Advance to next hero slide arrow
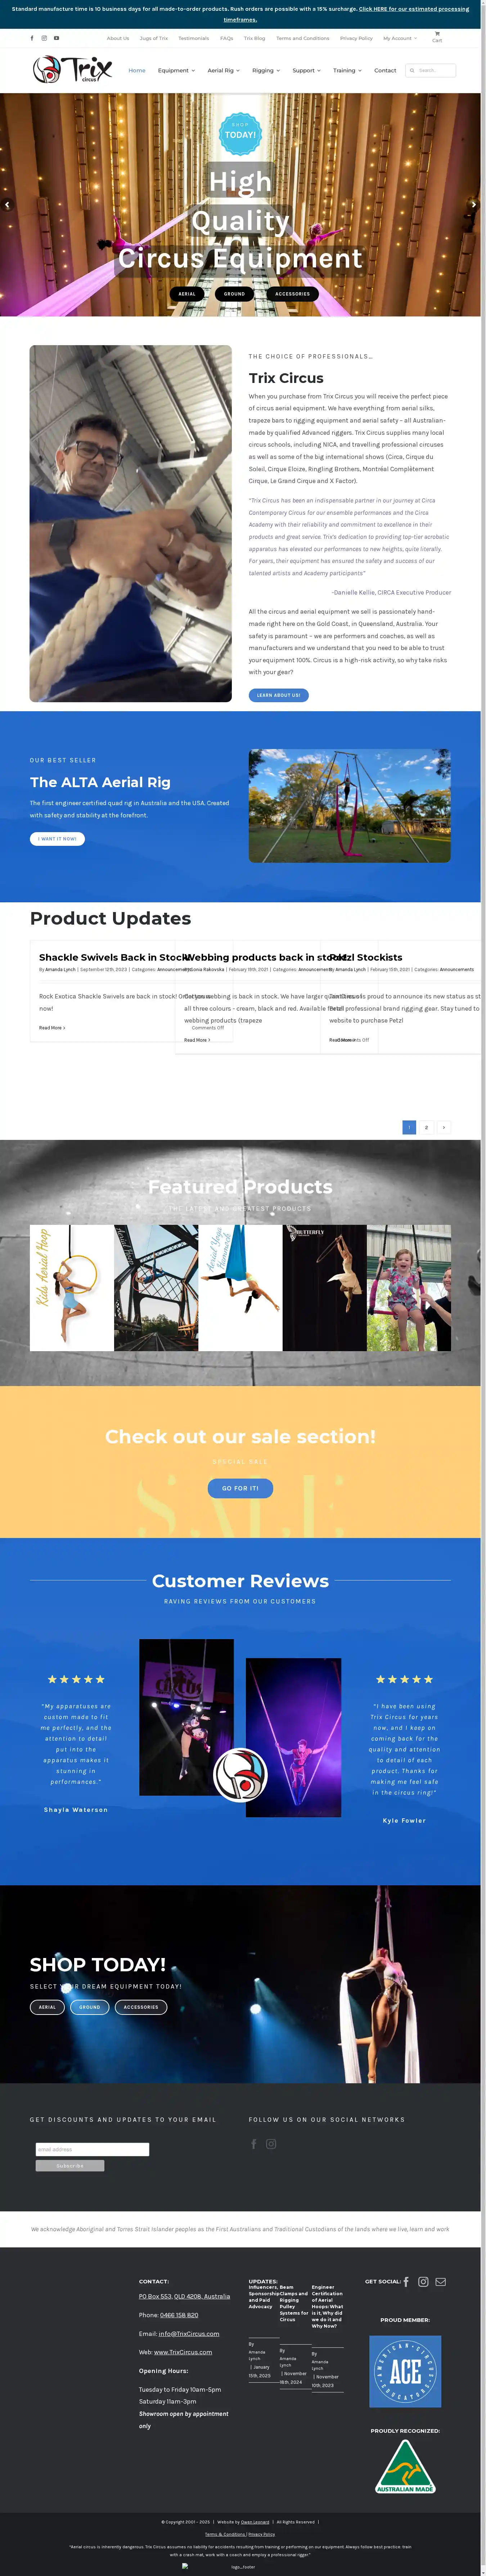This screenshot has height=2576, width=486. coord(474,205)
